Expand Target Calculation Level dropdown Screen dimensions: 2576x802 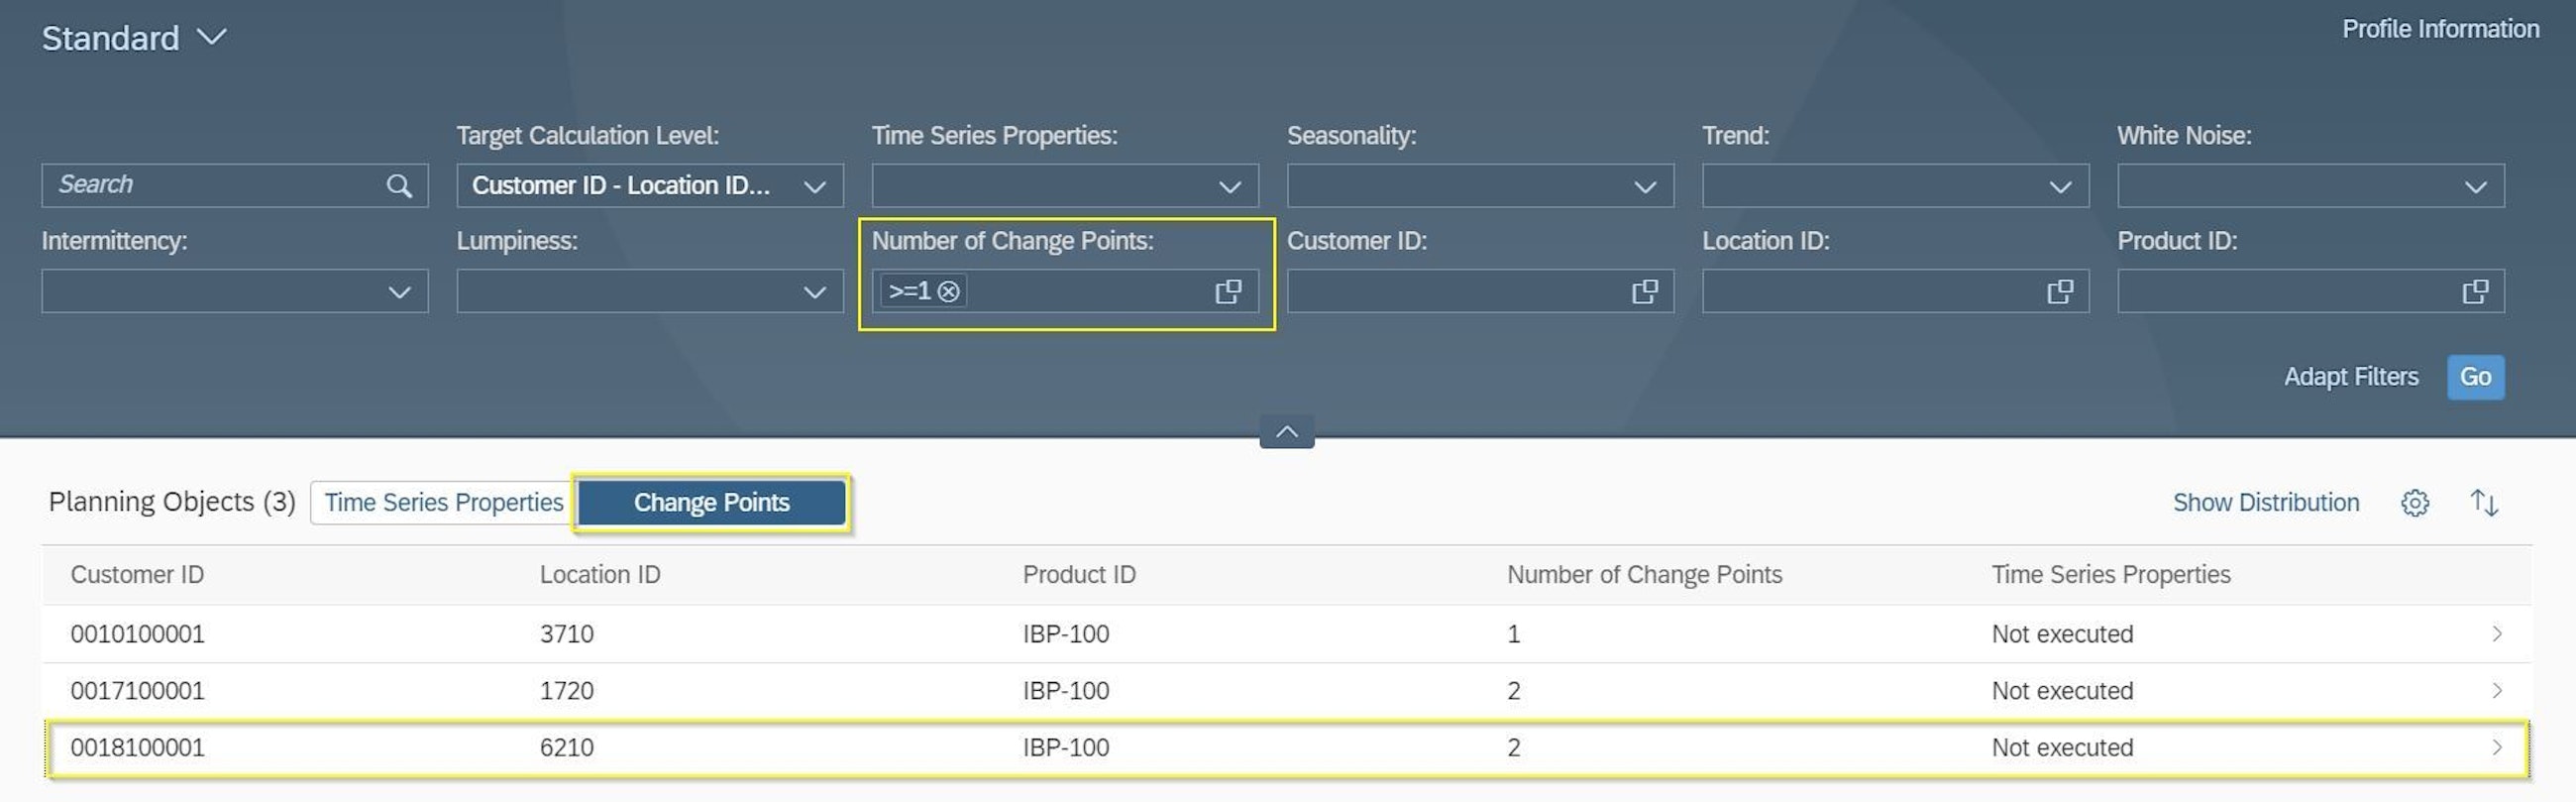tap(814, 187)
